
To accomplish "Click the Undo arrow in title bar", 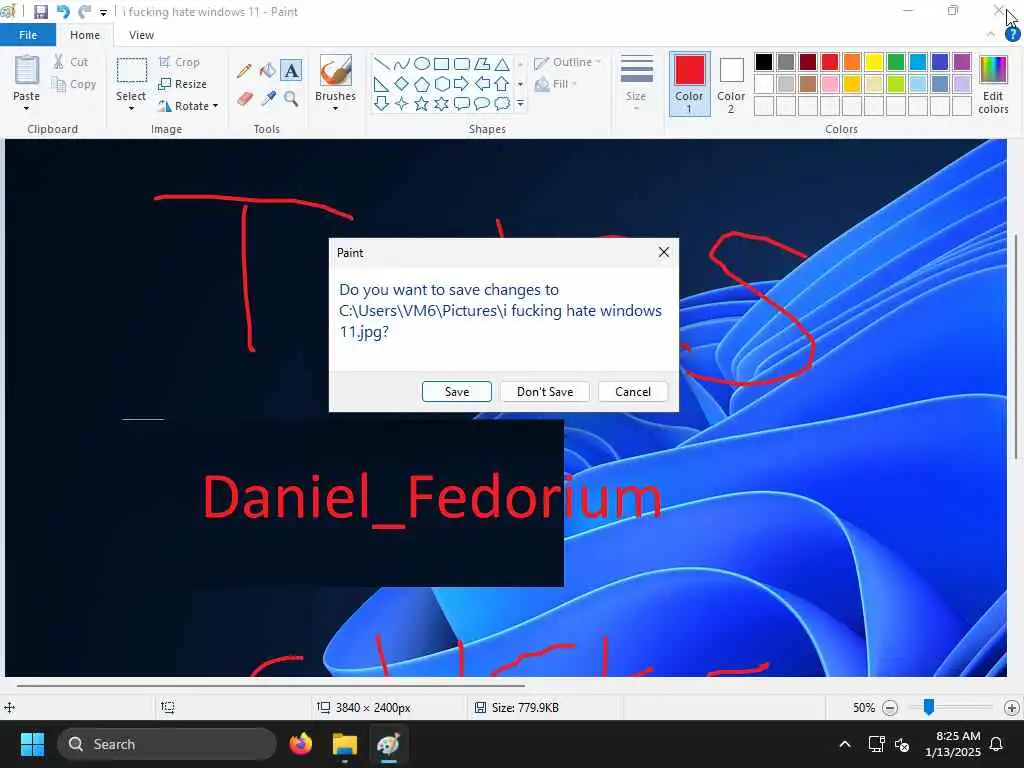I will (63, 12).
